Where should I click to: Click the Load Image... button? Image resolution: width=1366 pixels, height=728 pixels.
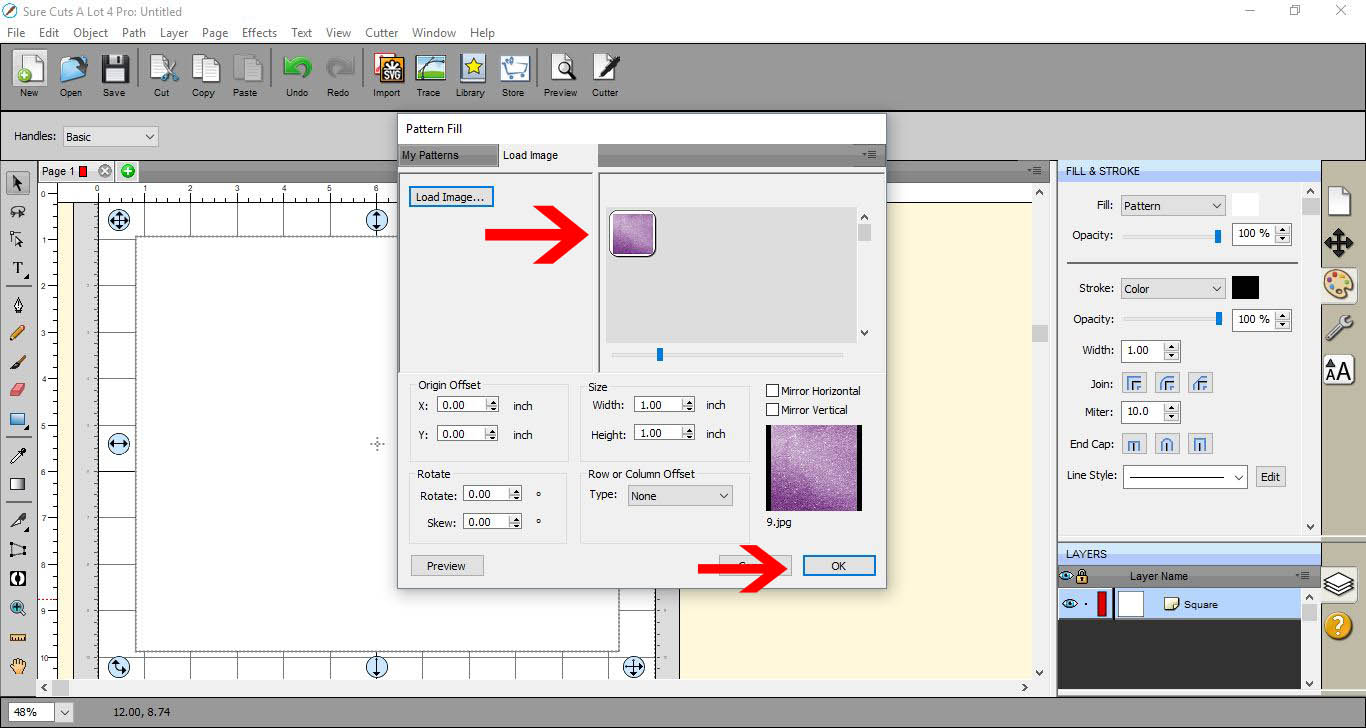[450, 197]
